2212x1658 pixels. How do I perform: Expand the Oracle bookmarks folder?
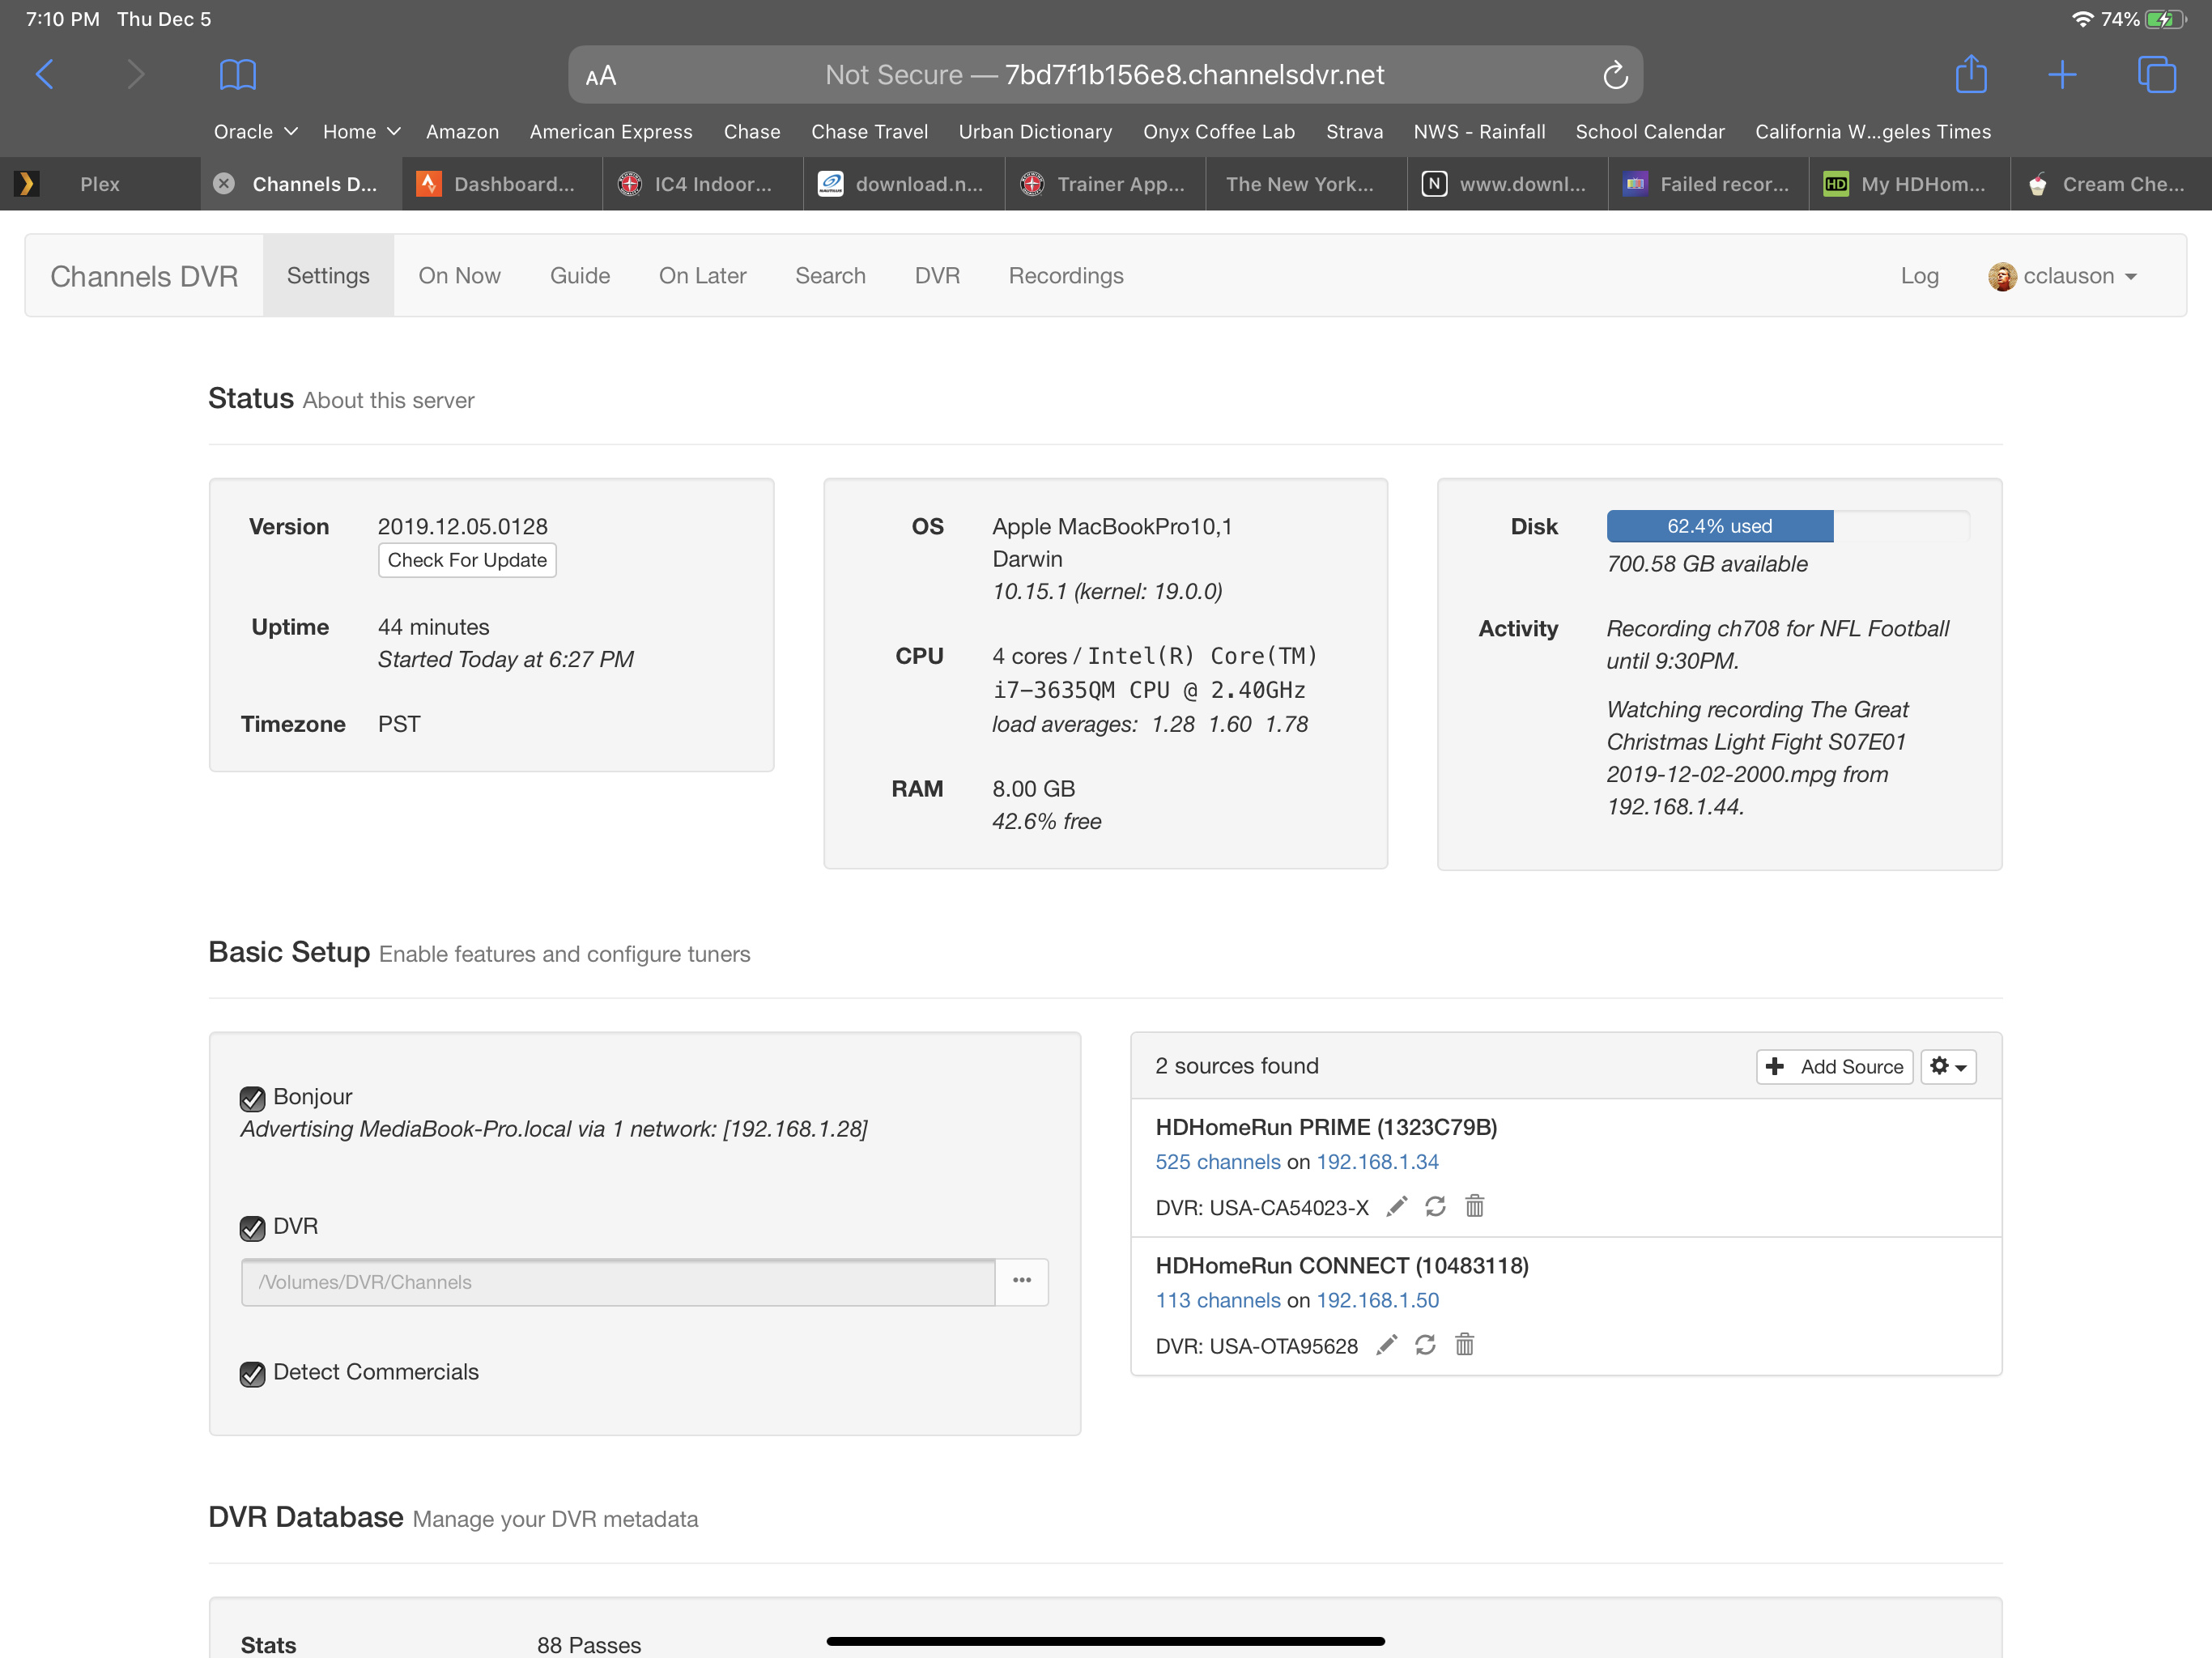(x=255, y=132)
